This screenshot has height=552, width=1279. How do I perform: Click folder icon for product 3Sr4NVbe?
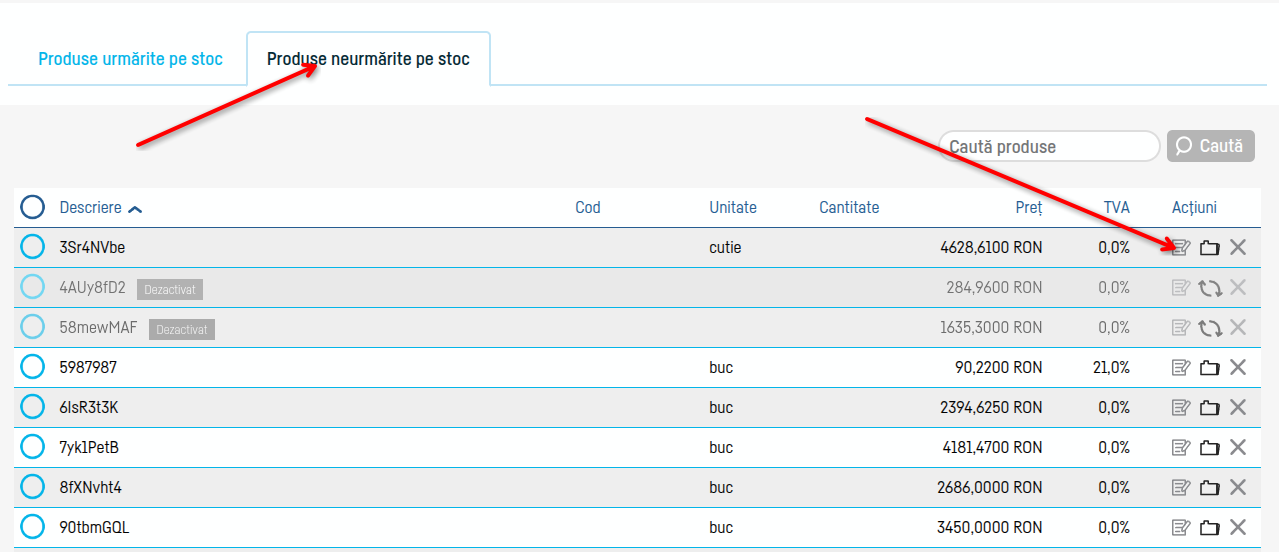pyautogui.click(x=1210, y=248)
